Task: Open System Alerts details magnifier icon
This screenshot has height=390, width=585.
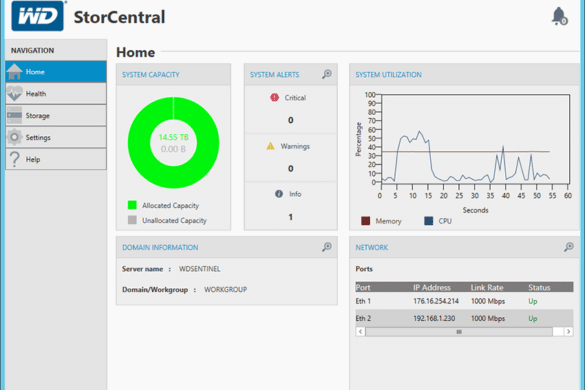Action: click(x=327, y=74)
